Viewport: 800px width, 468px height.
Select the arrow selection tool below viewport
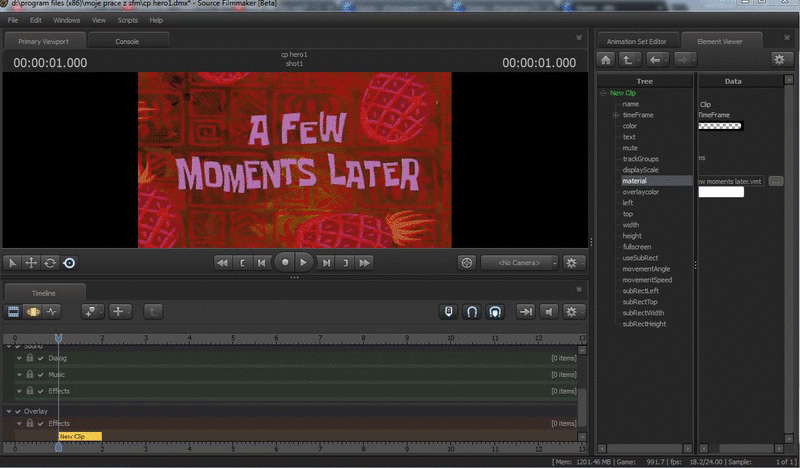12,263
